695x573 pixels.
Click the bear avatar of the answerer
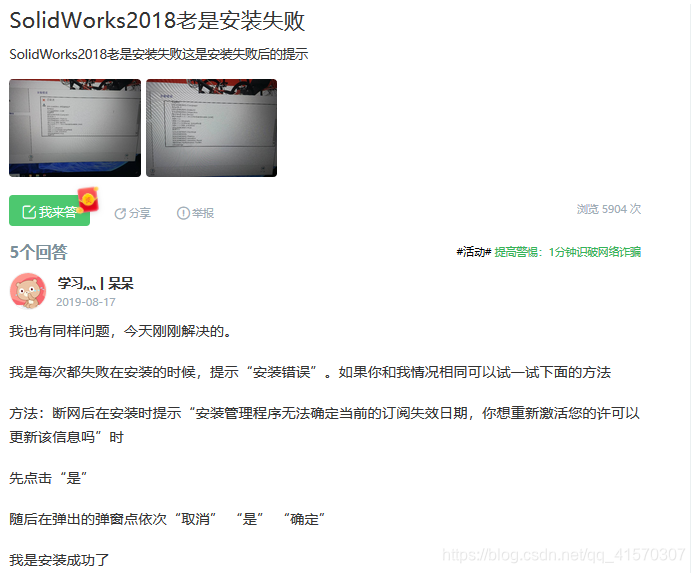click(28, 290)
